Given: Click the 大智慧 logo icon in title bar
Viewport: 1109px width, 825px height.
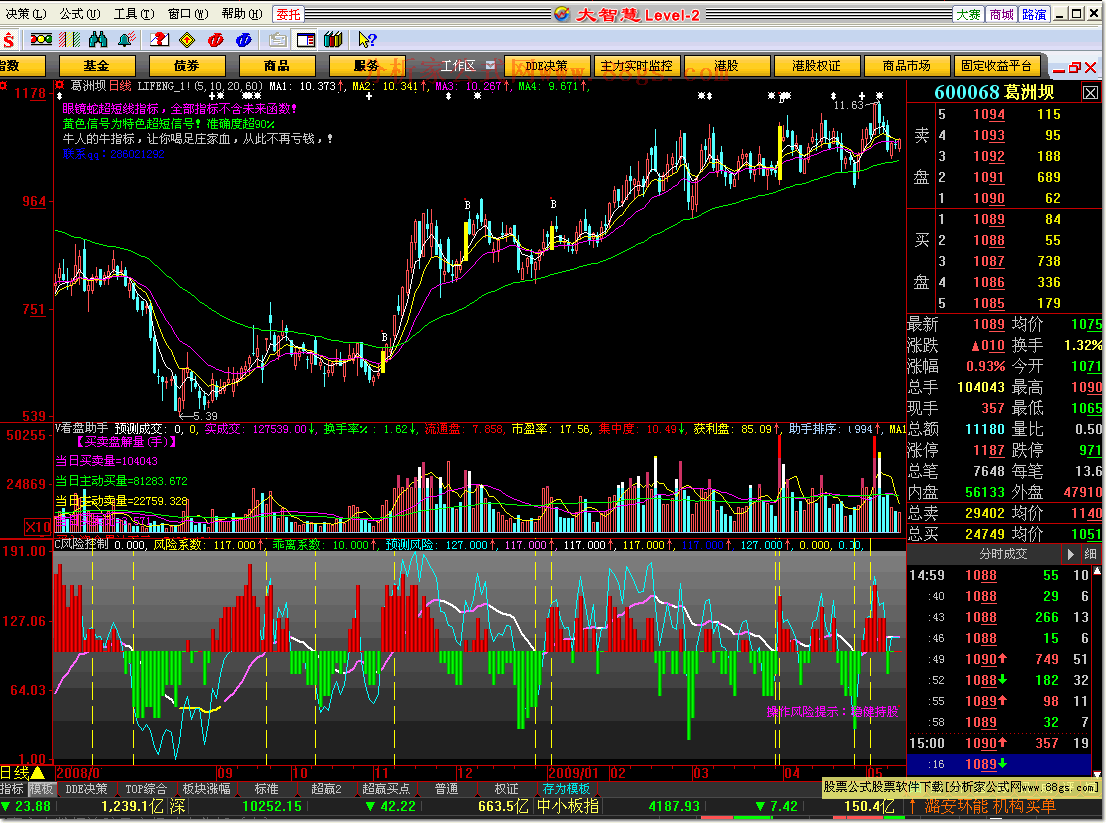Looking at the screenshot, I should coord(562,13).
